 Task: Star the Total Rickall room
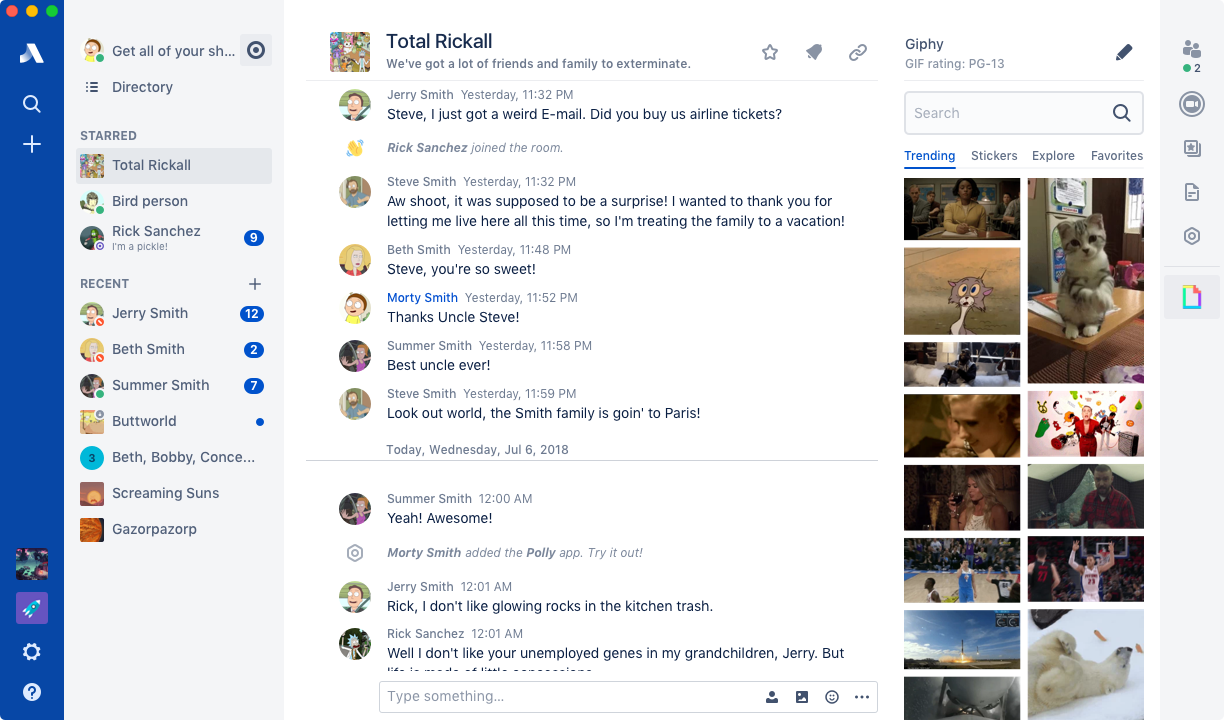(x=770, y=52)
